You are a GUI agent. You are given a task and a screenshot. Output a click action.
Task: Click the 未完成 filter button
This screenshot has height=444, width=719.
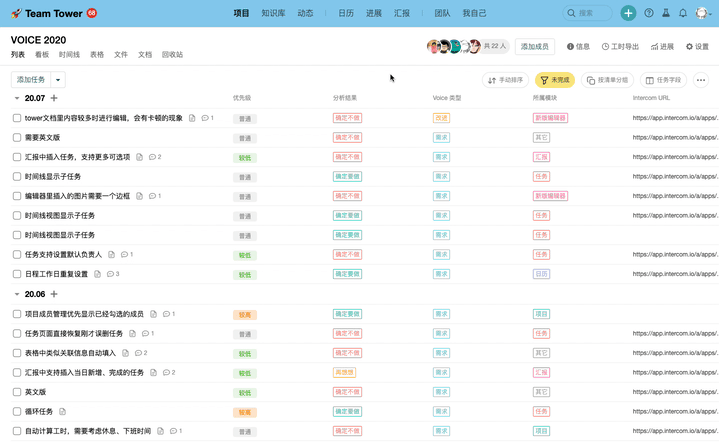[x=555, y=80]
